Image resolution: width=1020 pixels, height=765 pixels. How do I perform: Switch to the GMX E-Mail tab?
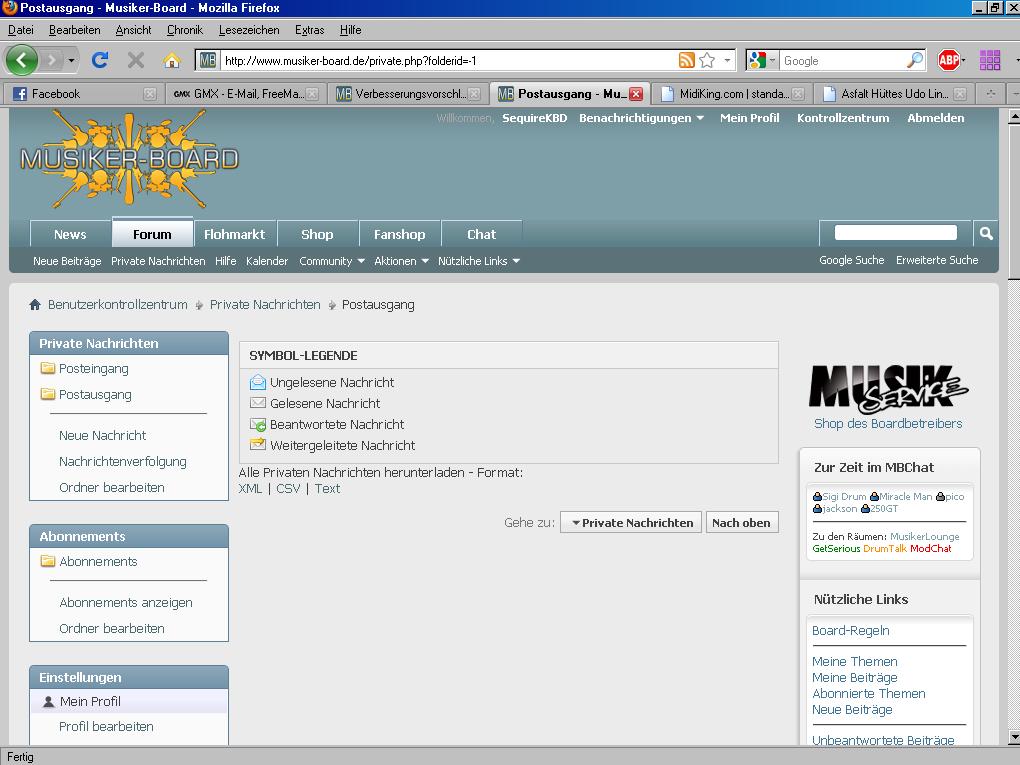[245, 94]
